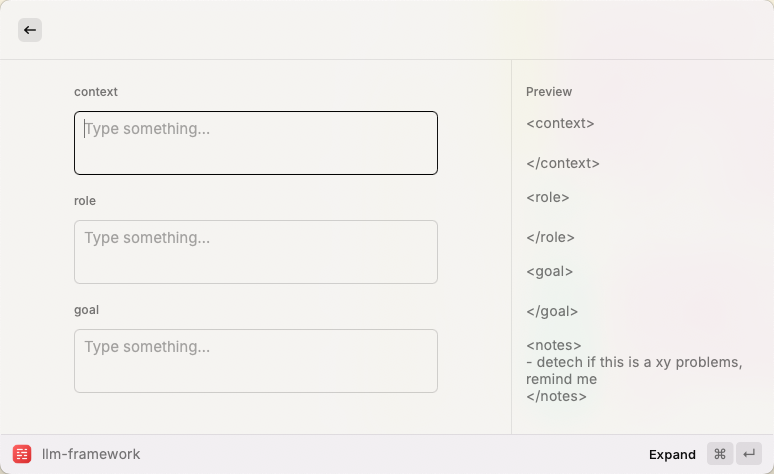Click the return key symbol icon
The image size is (774, 474).
749,454
